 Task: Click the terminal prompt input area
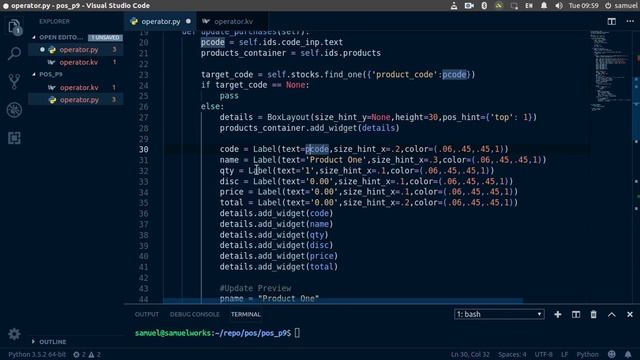pos(297,333)
